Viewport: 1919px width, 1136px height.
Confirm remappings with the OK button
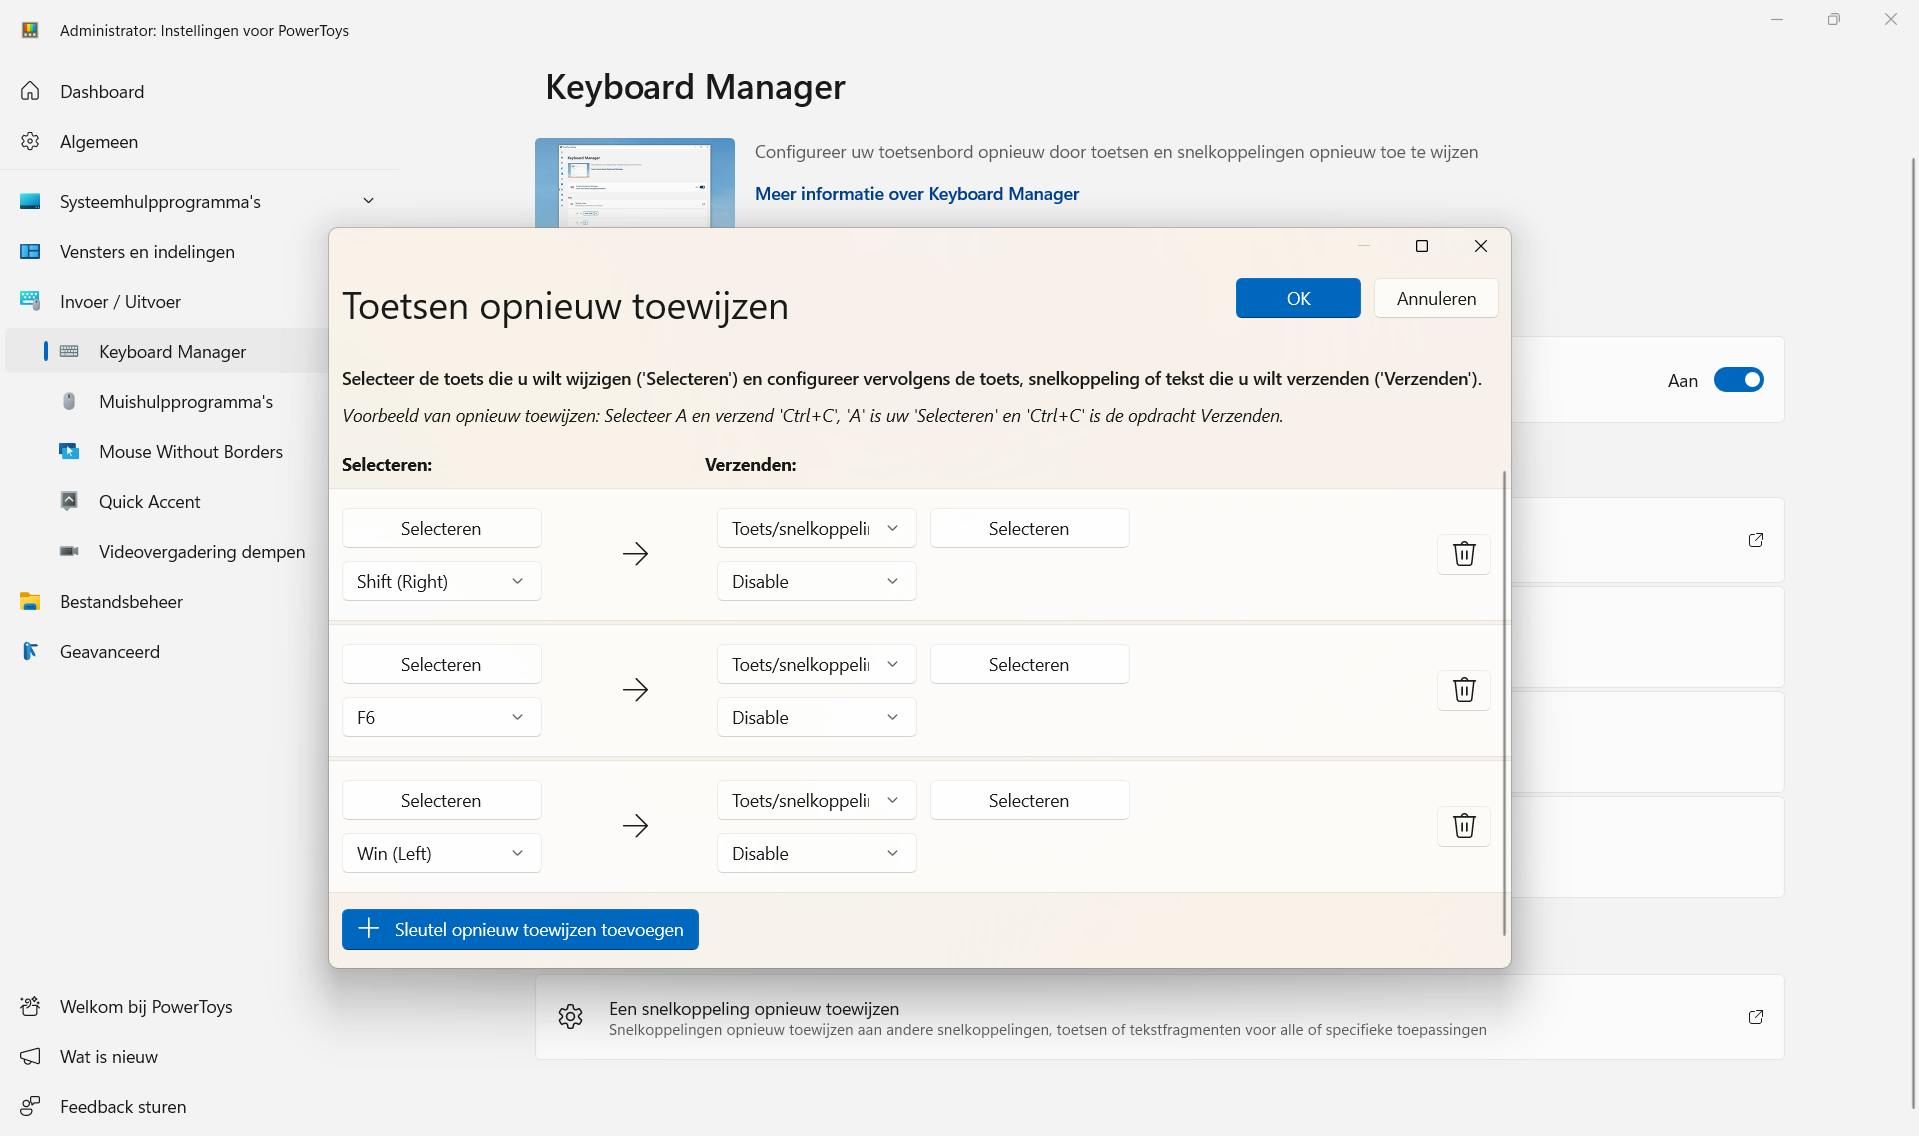[1298, 298]
